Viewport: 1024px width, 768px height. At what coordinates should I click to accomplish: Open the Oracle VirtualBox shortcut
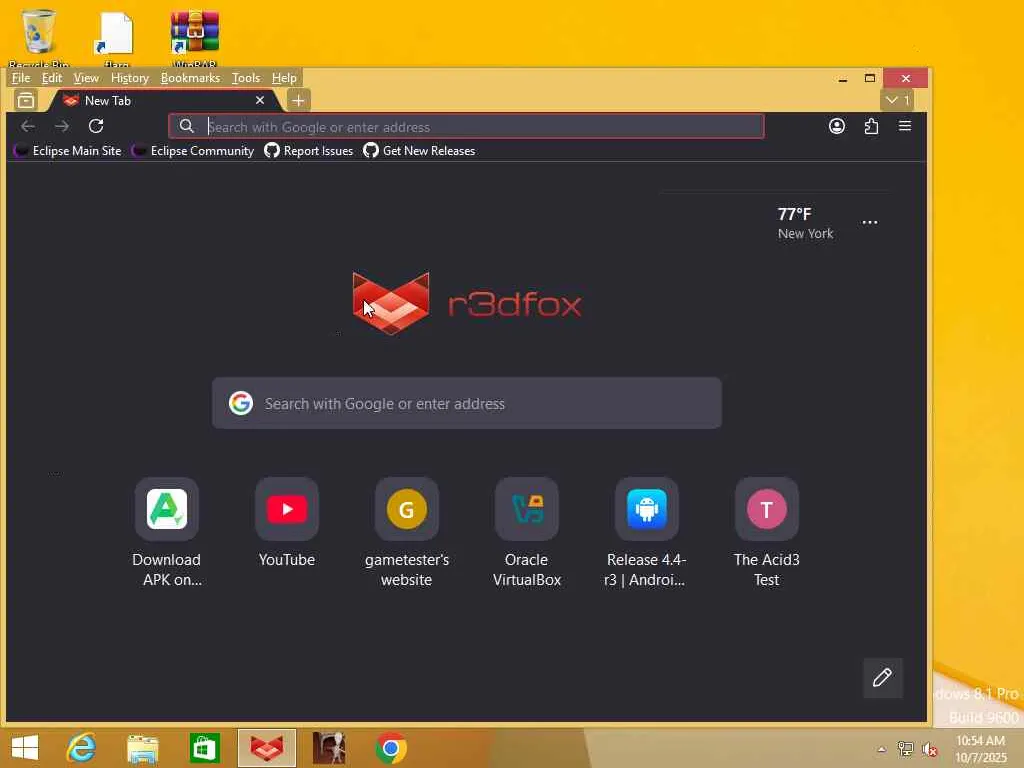[x=526, y=532]
